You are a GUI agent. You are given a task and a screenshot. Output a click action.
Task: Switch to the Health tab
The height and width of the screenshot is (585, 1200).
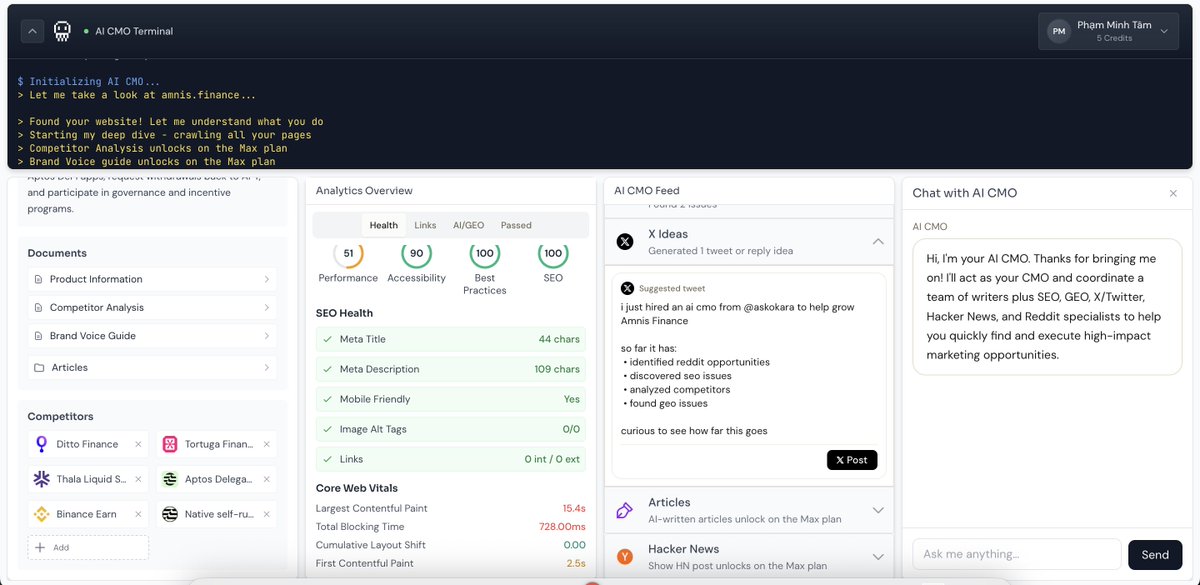pyautogui.click(x=383, y=225)
